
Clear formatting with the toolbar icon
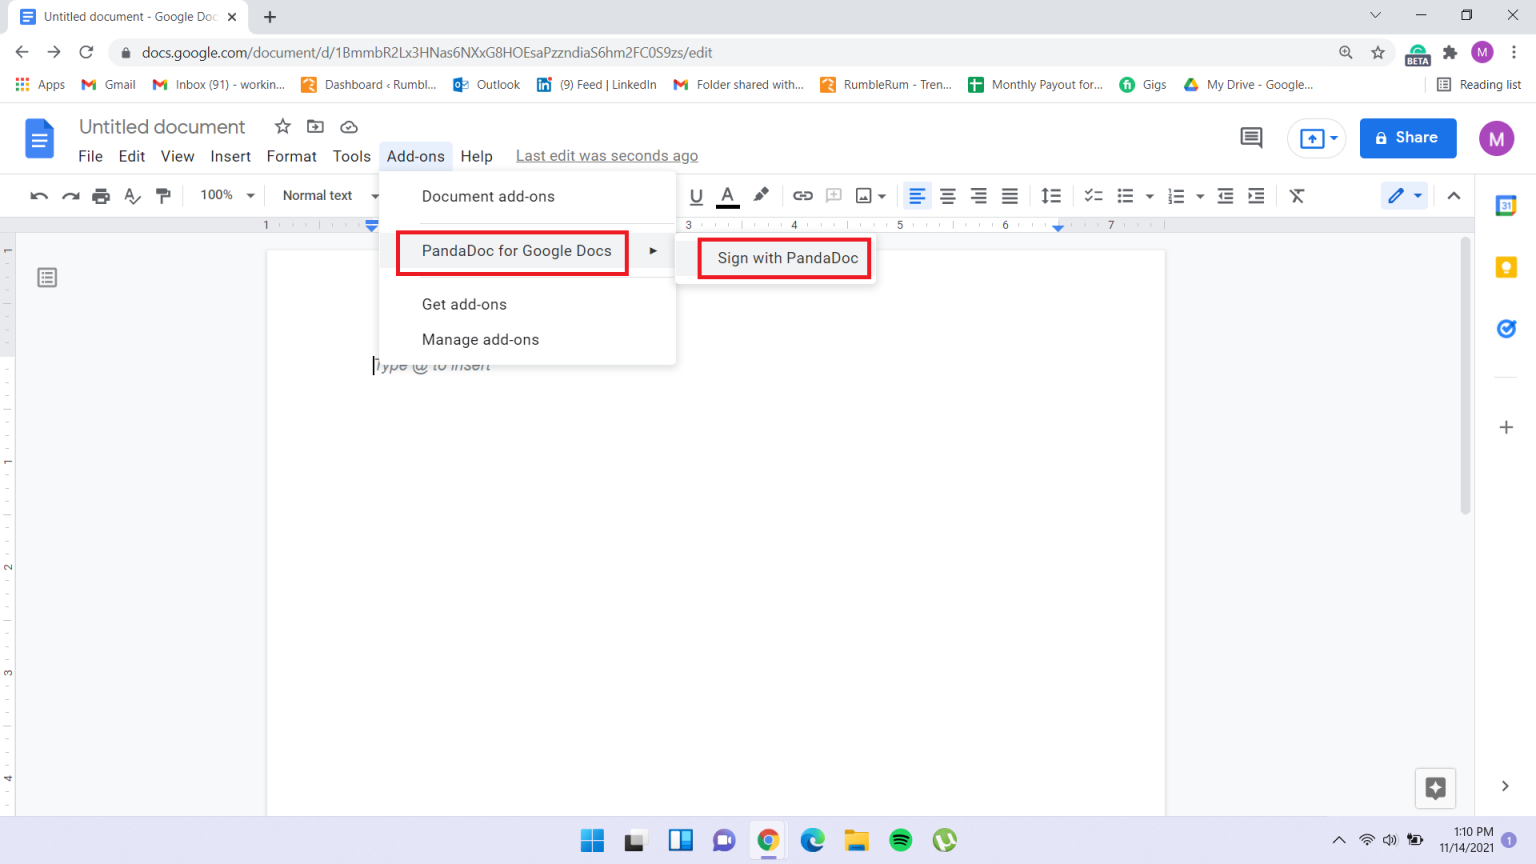coord(1297,195)
